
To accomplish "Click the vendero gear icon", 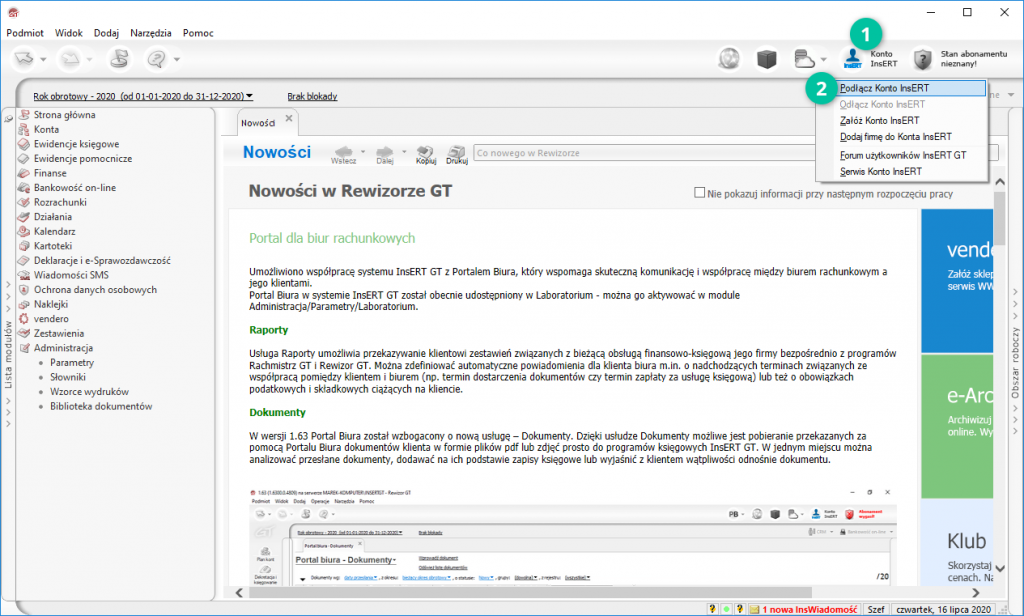I will coord(24,319).
